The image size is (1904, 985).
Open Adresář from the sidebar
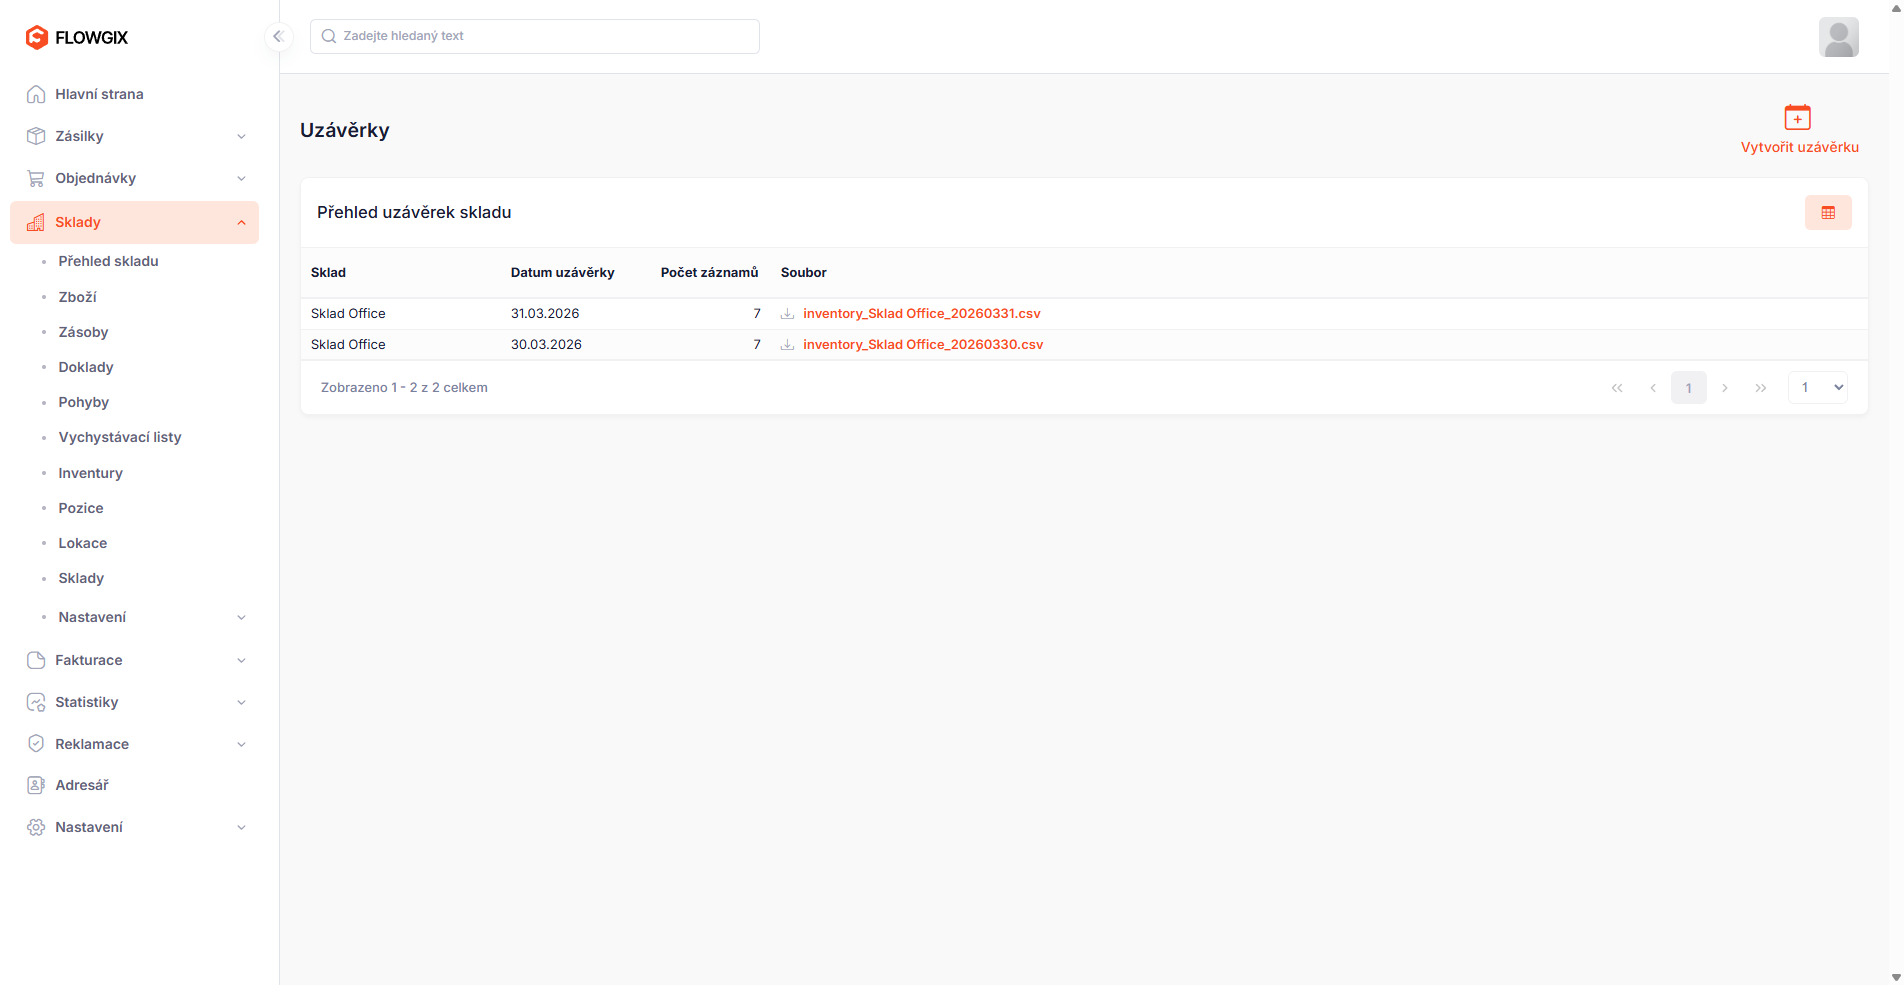tap(81, 785)
